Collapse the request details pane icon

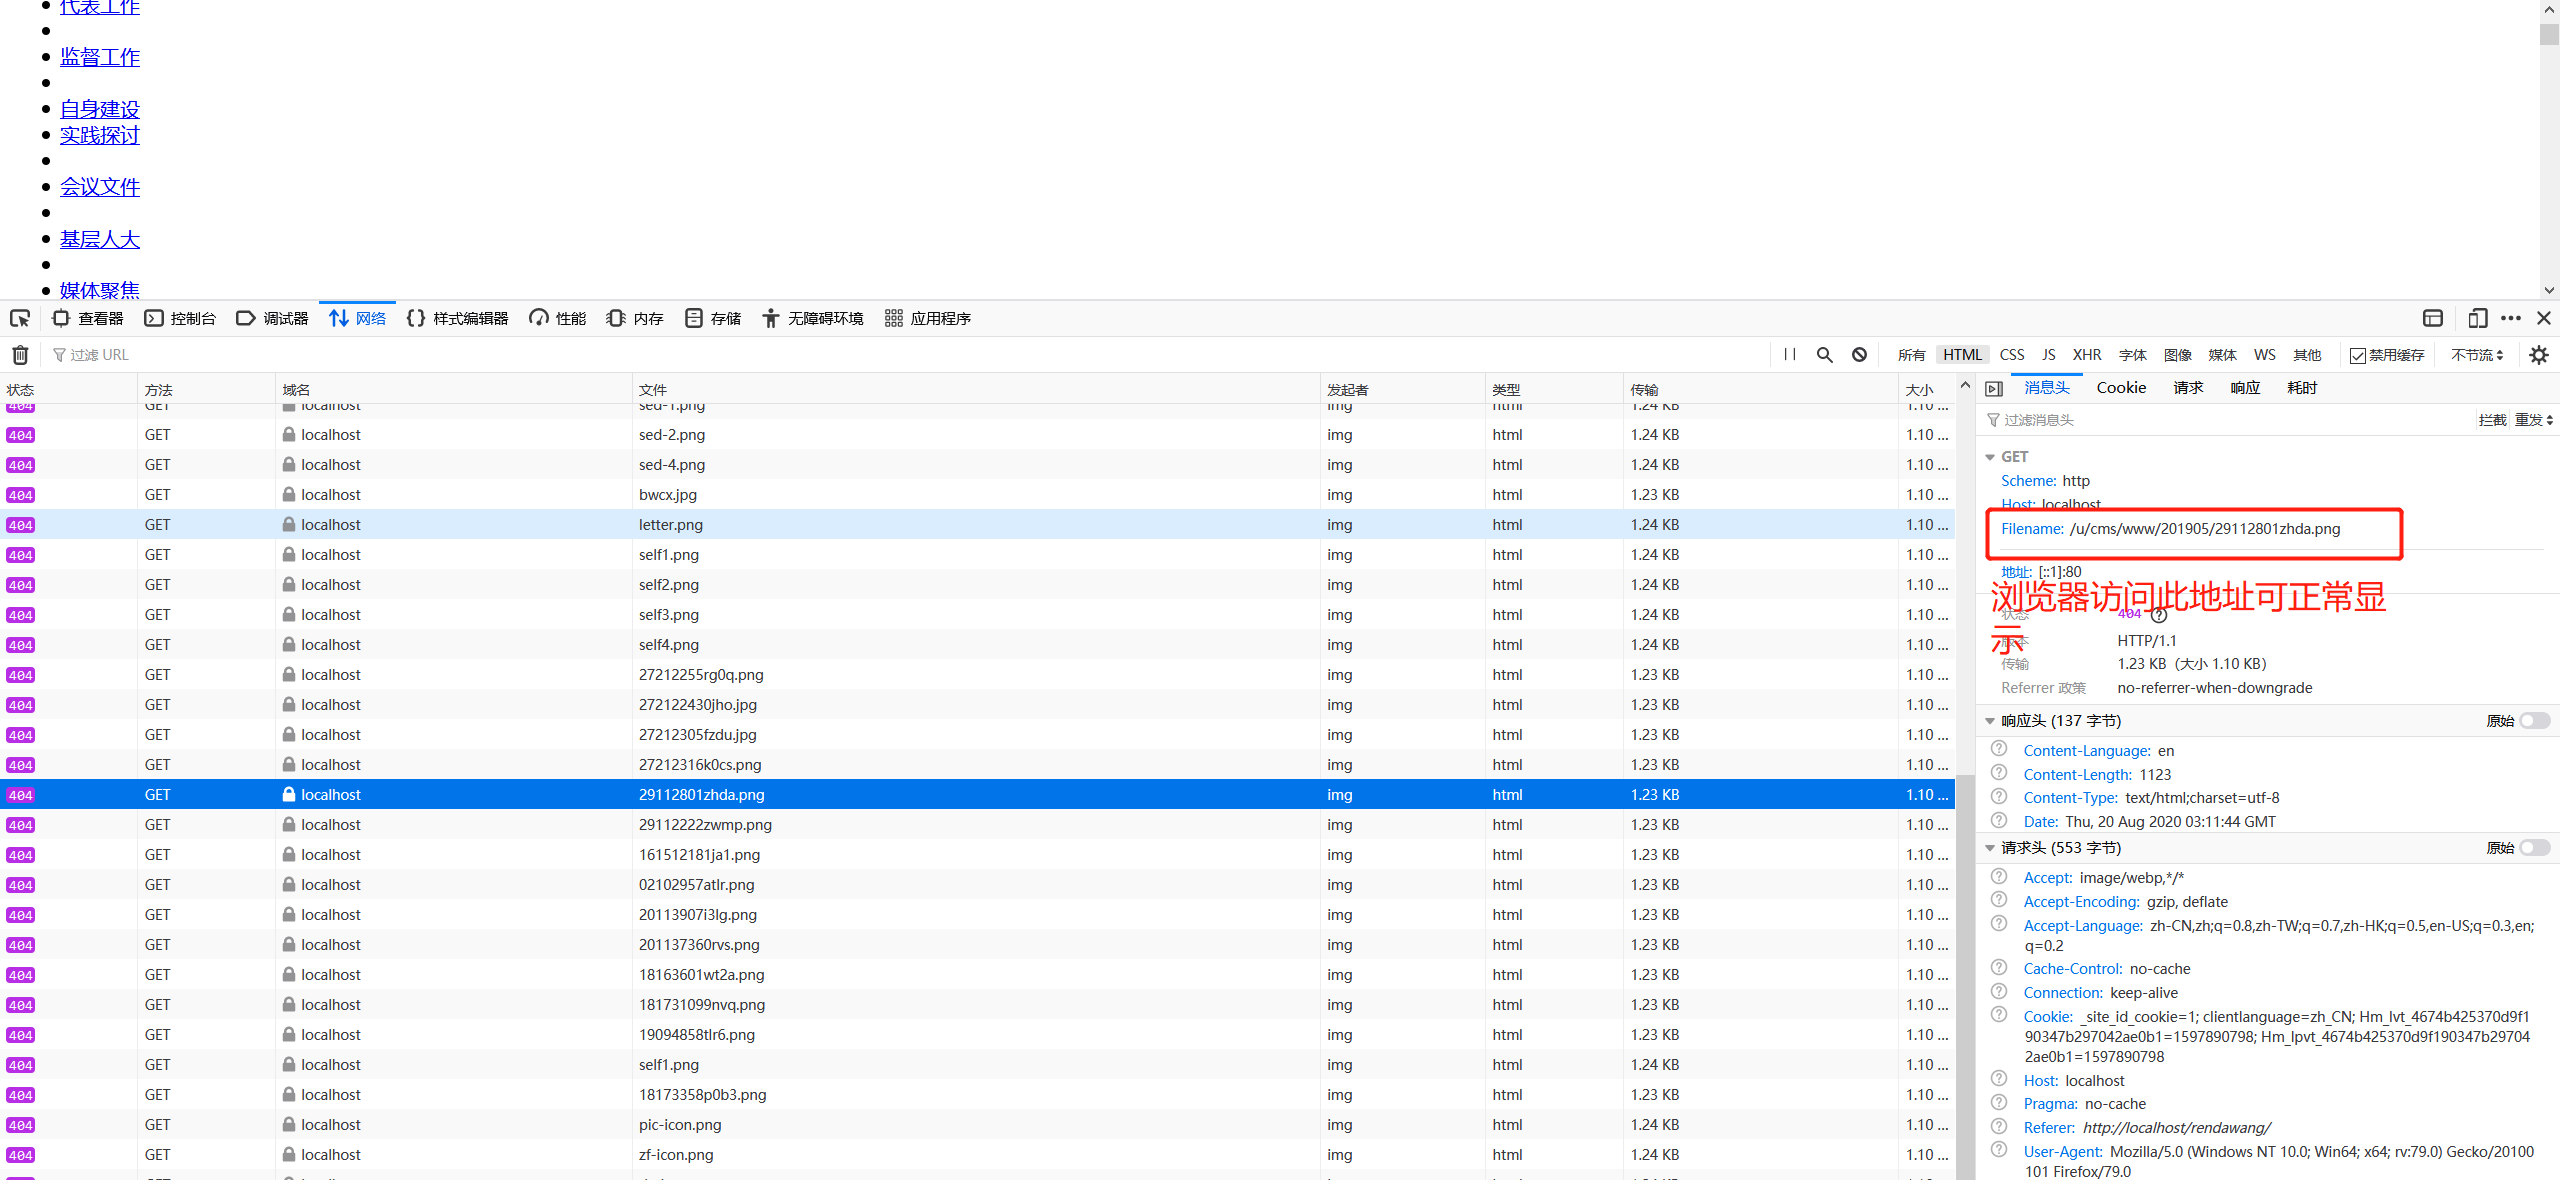click(x=1994, y=389)
